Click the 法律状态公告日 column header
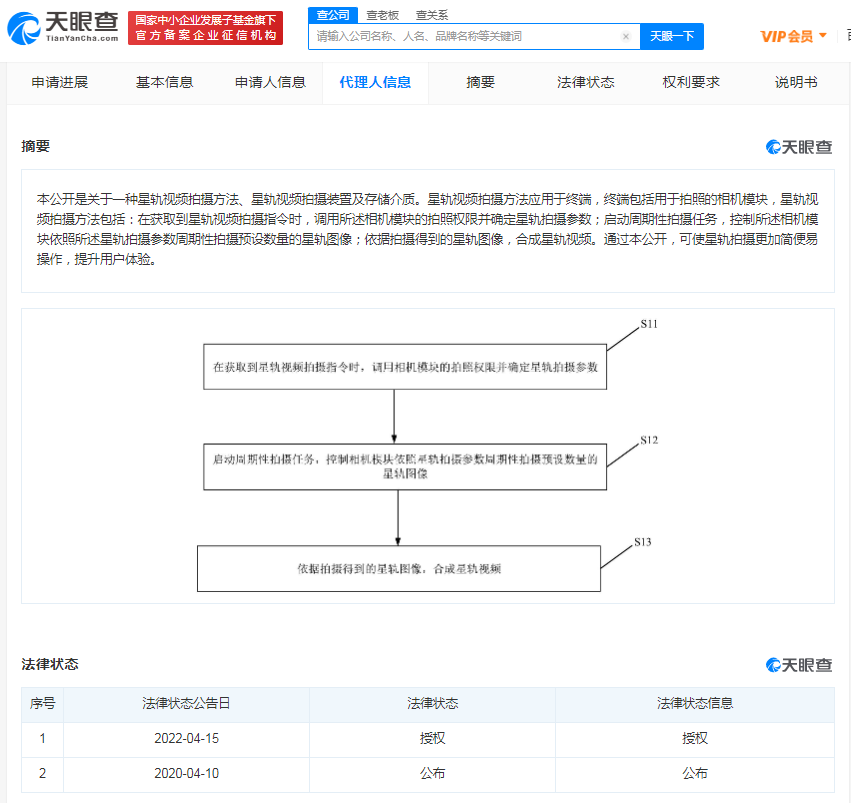Image resolution: width=851 pixels, height=803 pixels. (186, 704)
